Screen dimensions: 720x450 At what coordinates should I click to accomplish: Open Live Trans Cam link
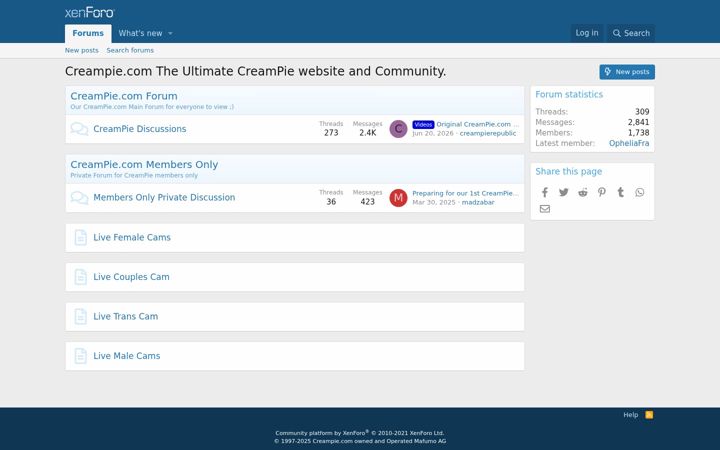pos(125,316)
